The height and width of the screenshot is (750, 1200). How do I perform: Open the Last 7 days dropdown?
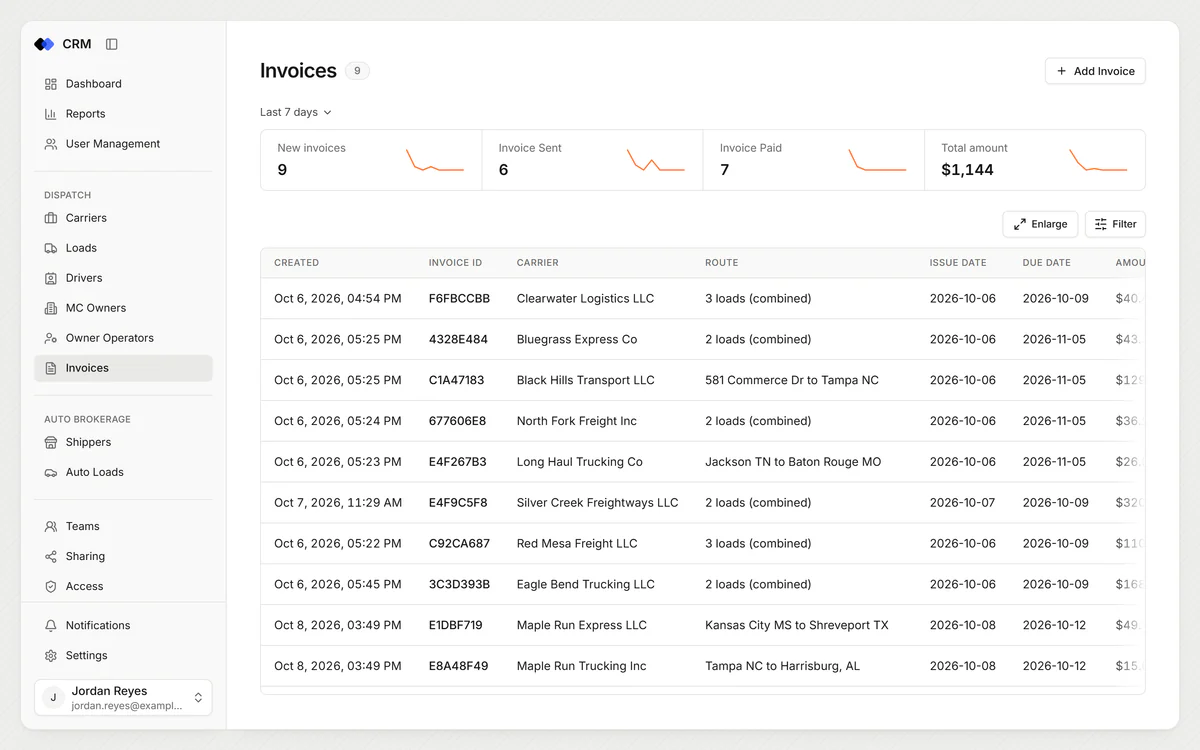click(296, 112)
